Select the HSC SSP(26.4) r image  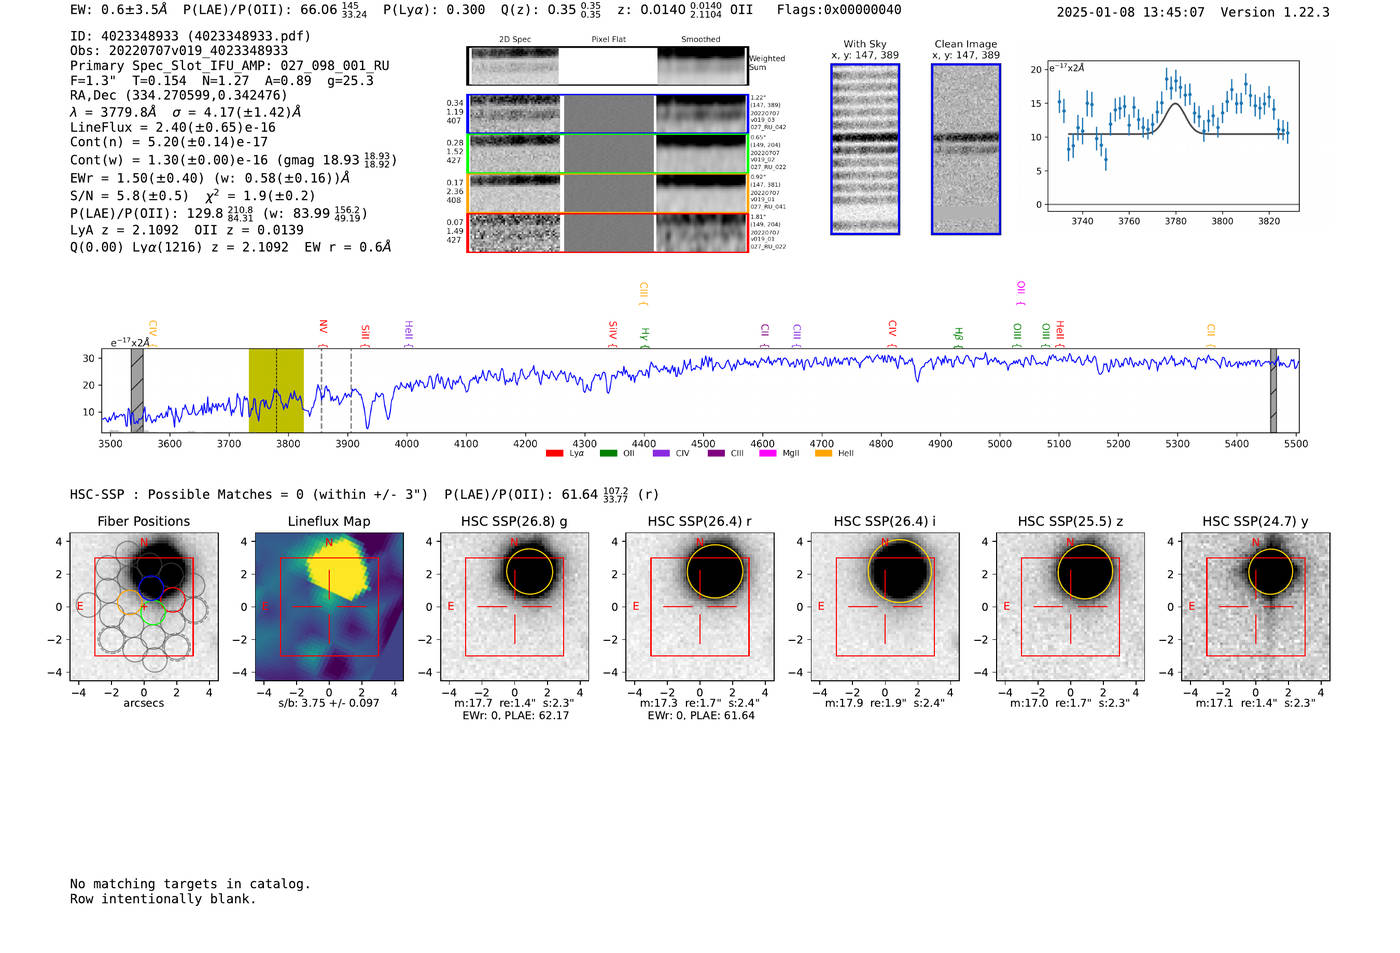pyautogui.click(x=700, y=606)
